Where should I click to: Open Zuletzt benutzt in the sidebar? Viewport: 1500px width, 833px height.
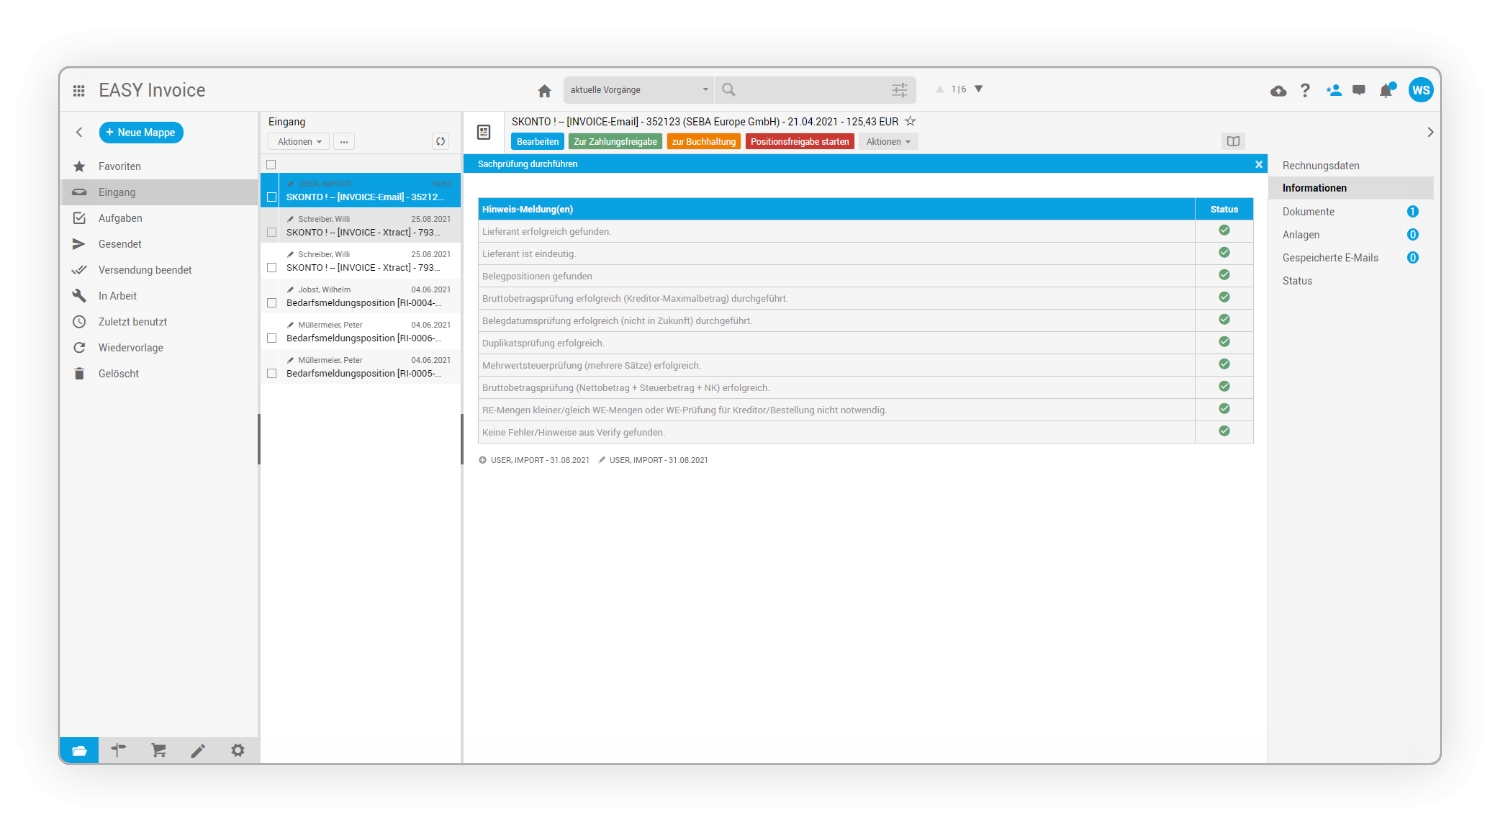tap(160, 322)
